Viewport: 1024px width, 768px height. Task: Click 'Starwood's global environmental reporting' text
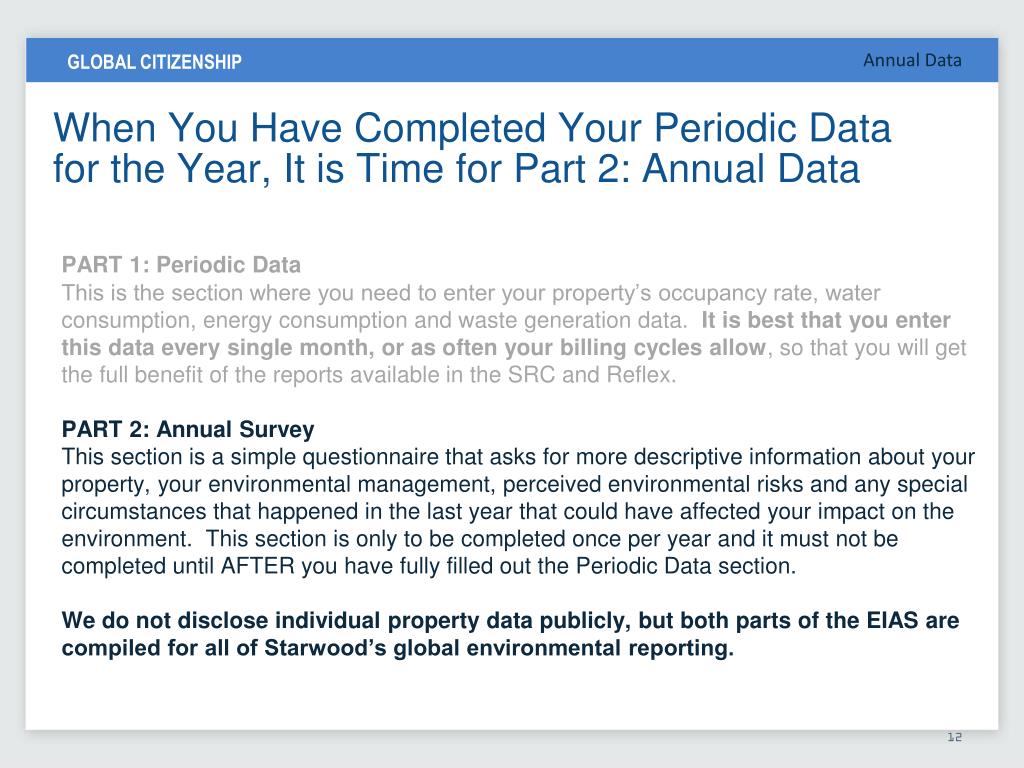(498, 648)
